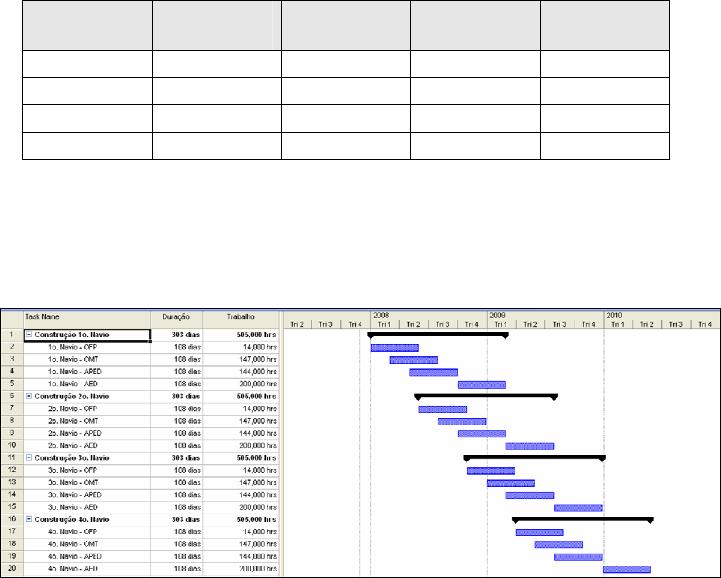
Task: Select row number 20 header
Action: [10, 568]
